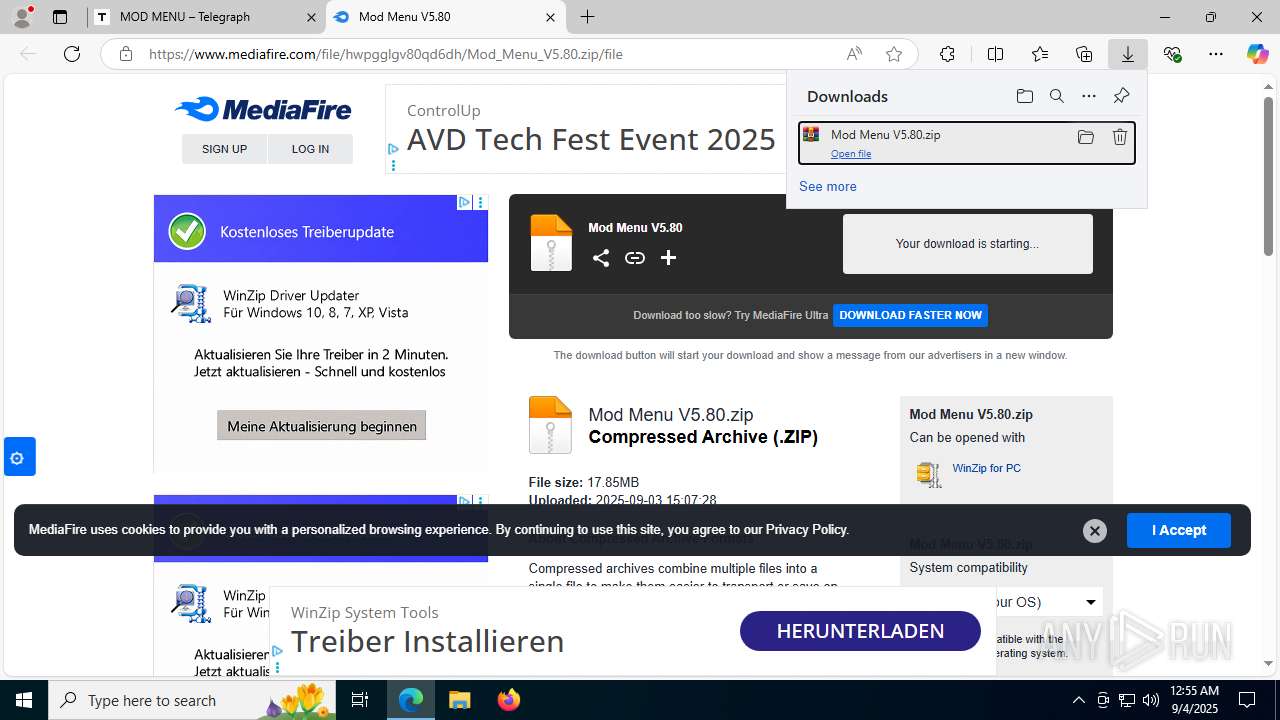
Task: Click the taskbar search box
Action: pyautogui.click(x=192, y=700)
